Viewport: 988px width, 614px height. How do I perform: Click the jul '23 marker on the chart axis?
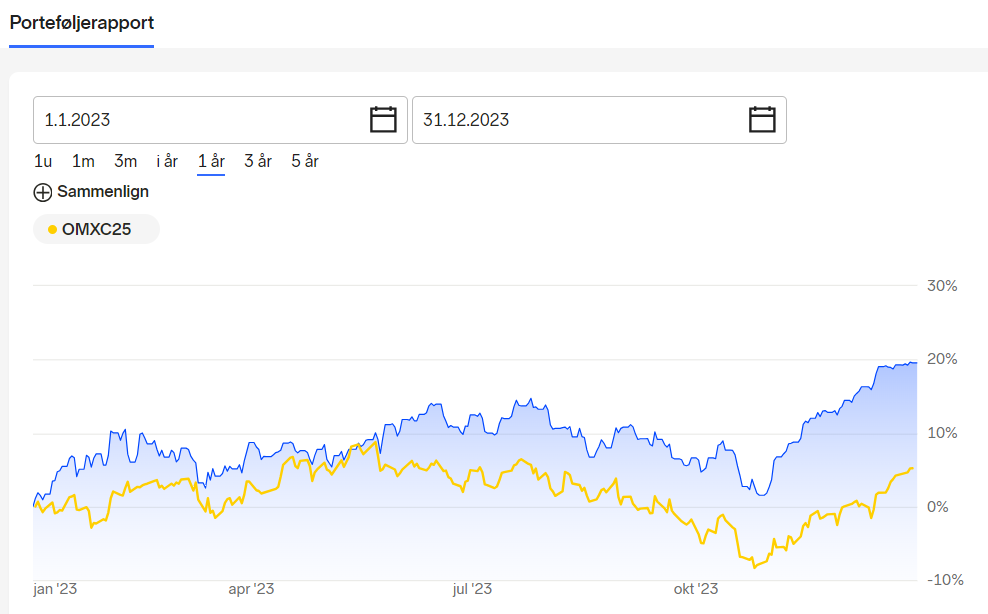[472, 589]
